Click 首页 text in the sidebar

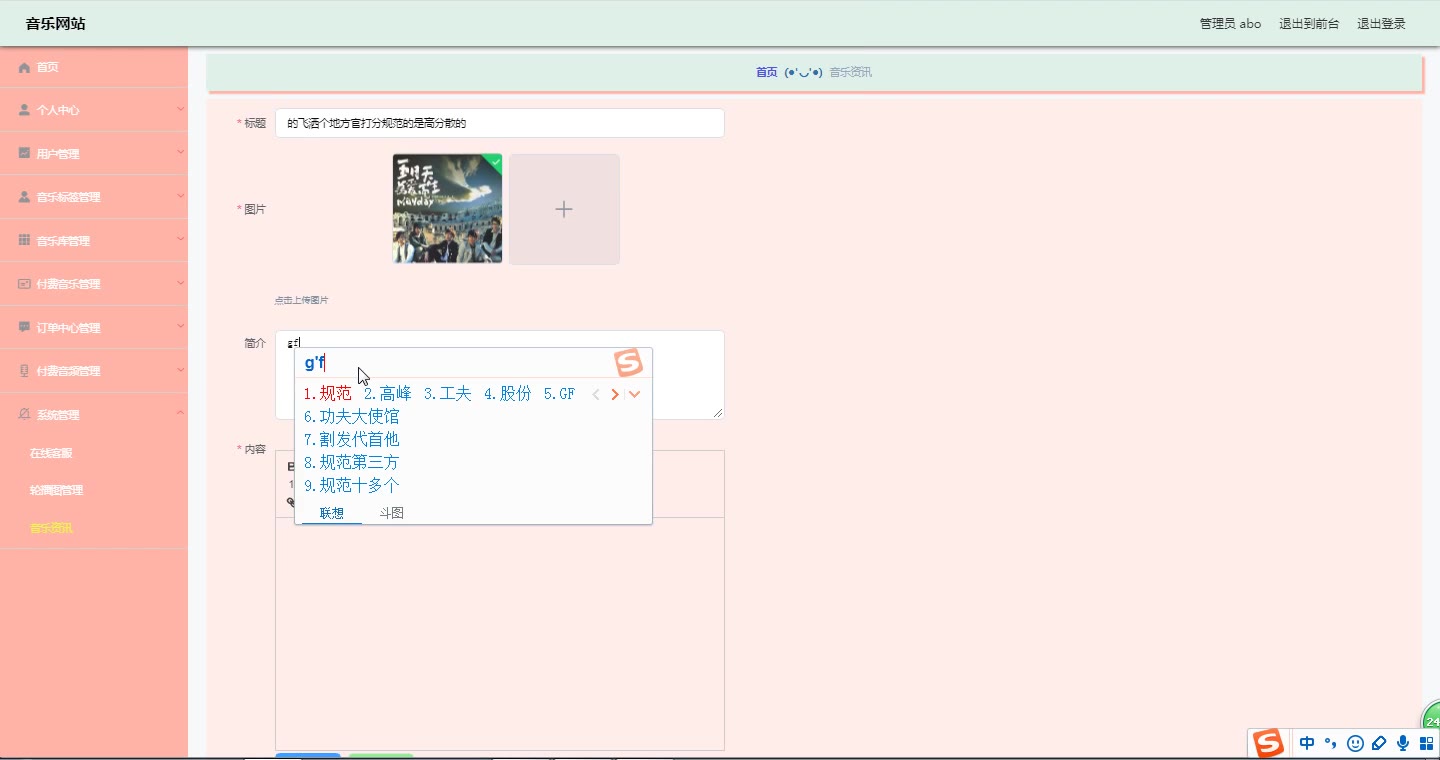(x=48, y=67)
